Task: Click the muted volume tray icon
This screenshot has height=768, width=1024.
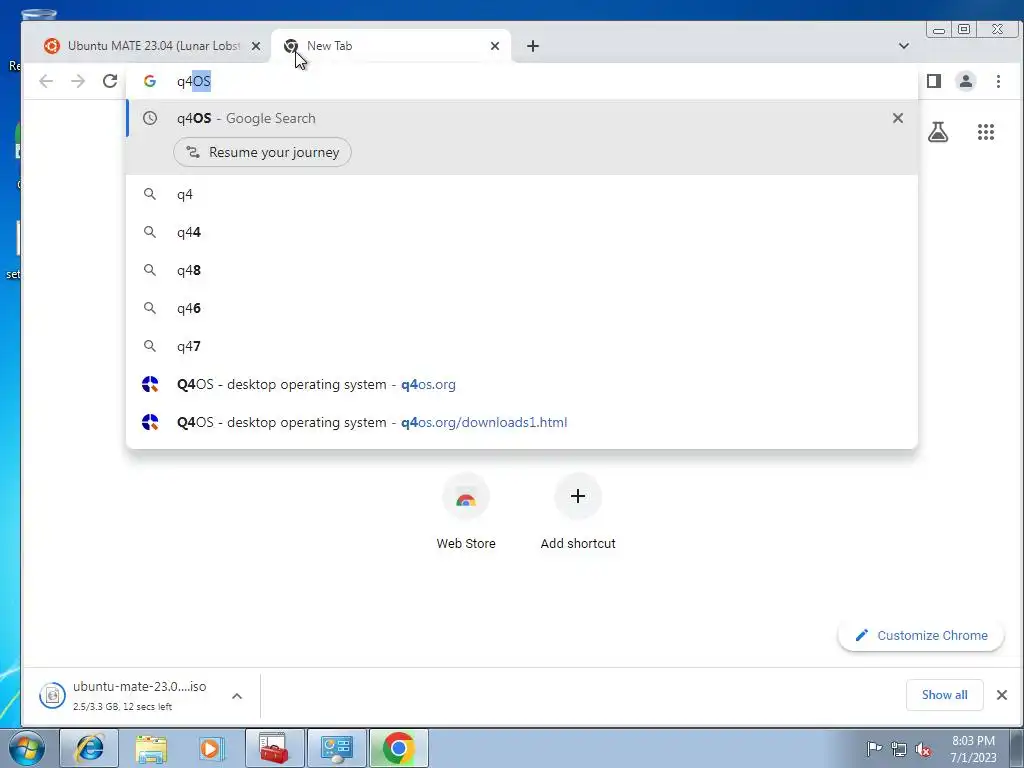Action: [923, 749]
